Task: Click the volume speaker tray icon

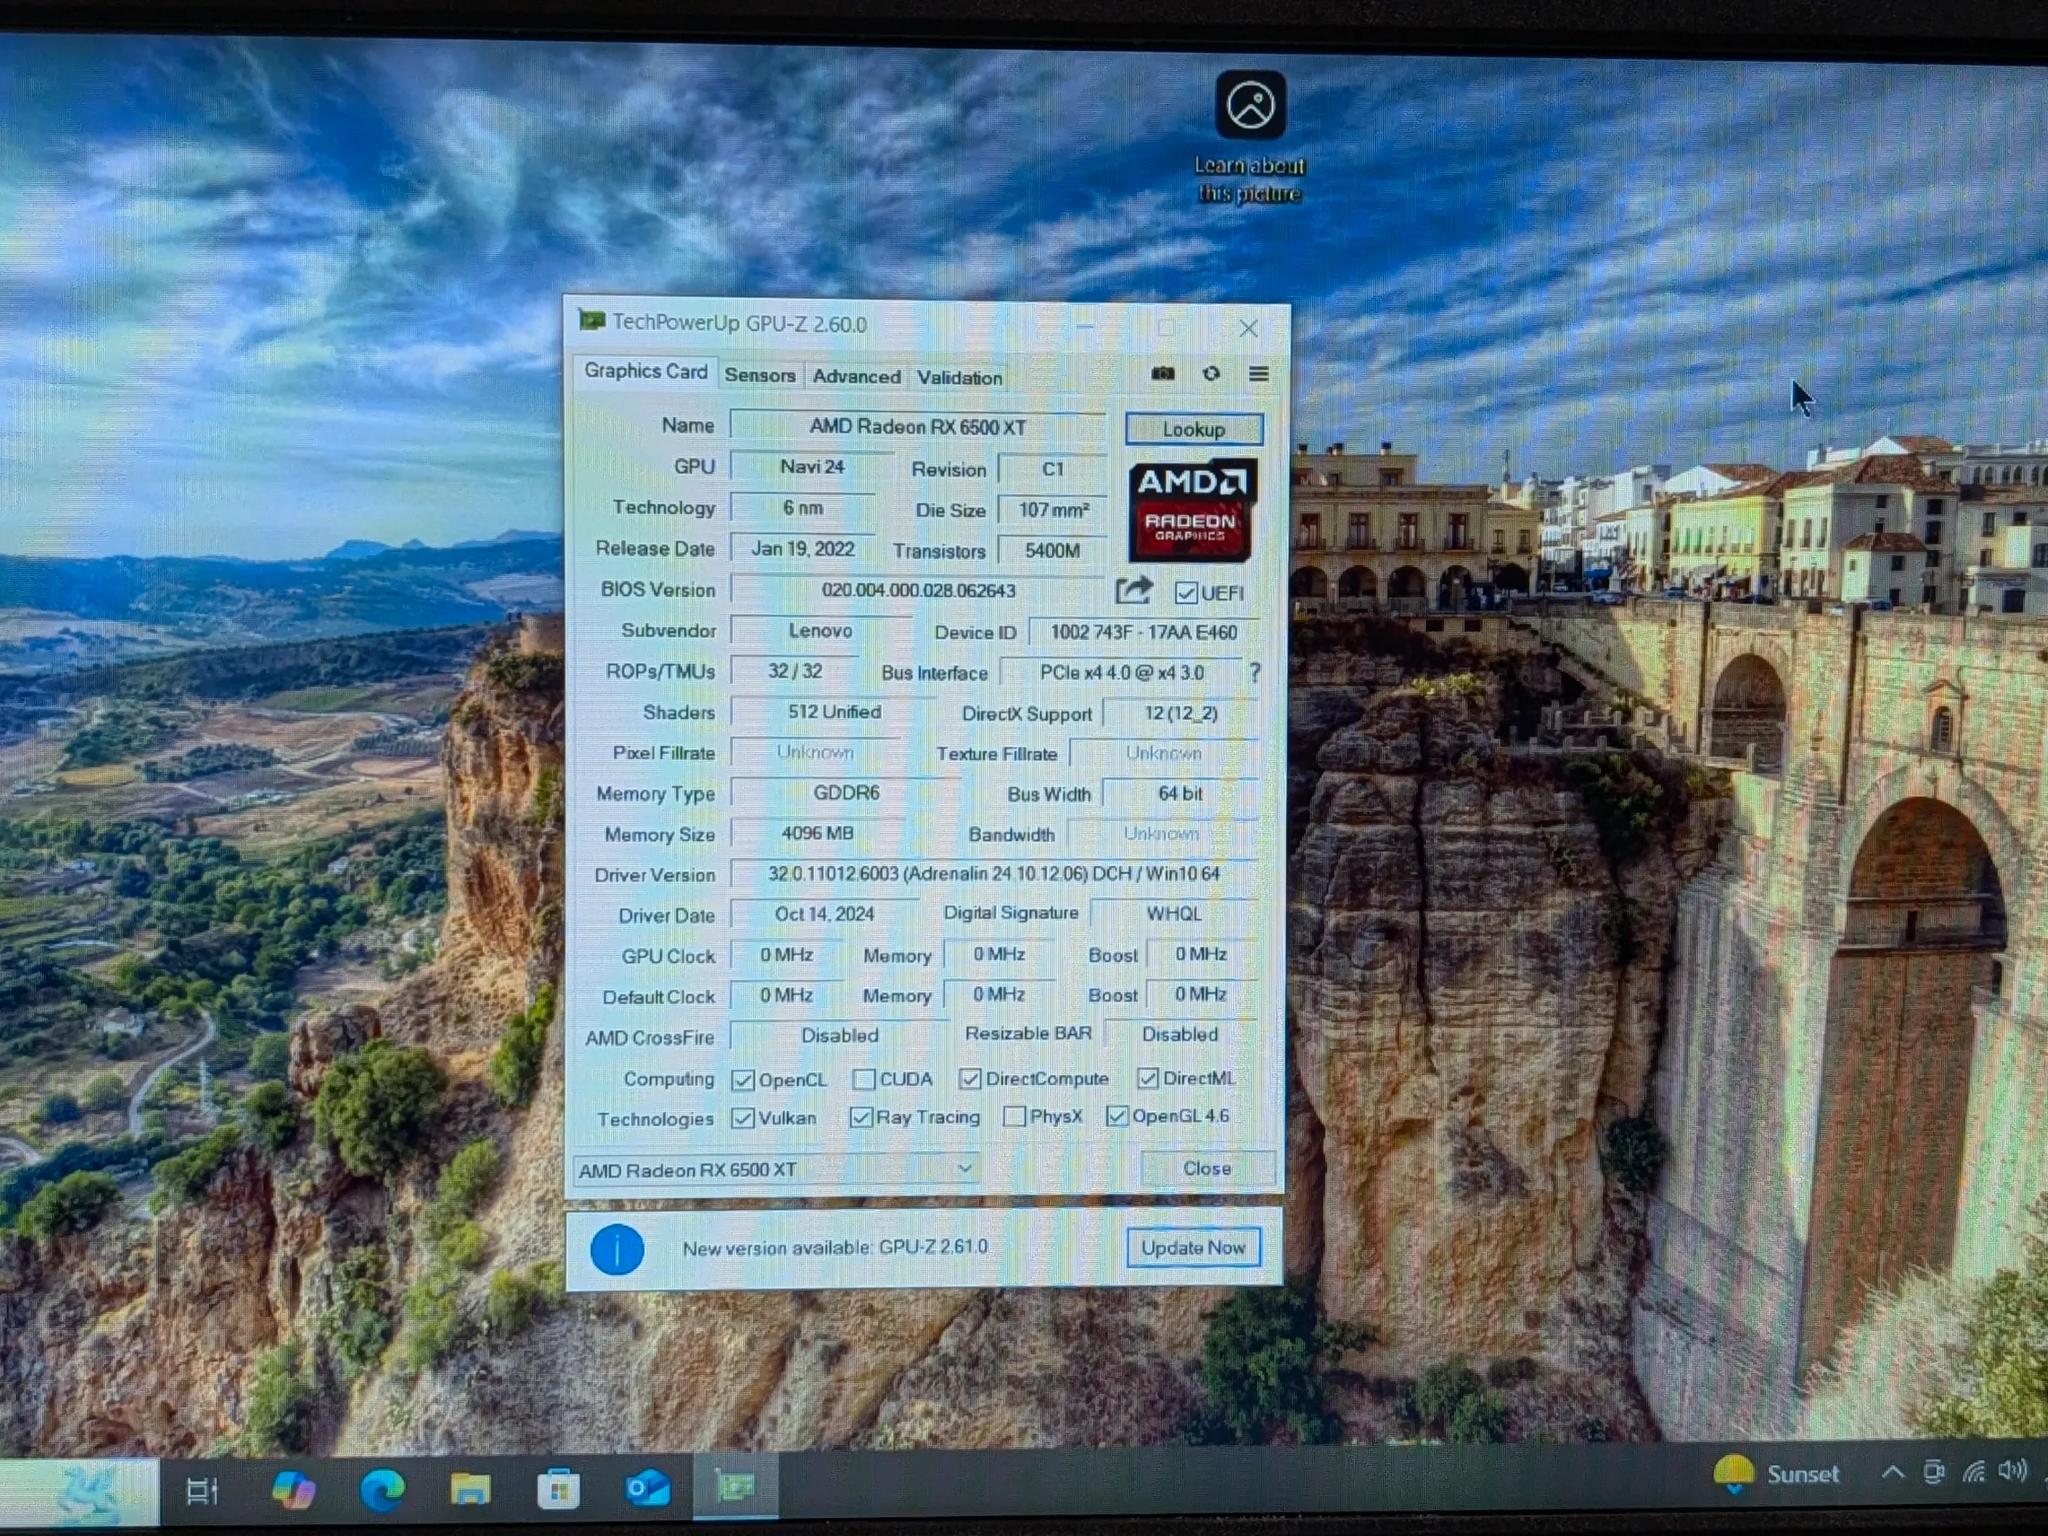Action: pos(2013,1470)
